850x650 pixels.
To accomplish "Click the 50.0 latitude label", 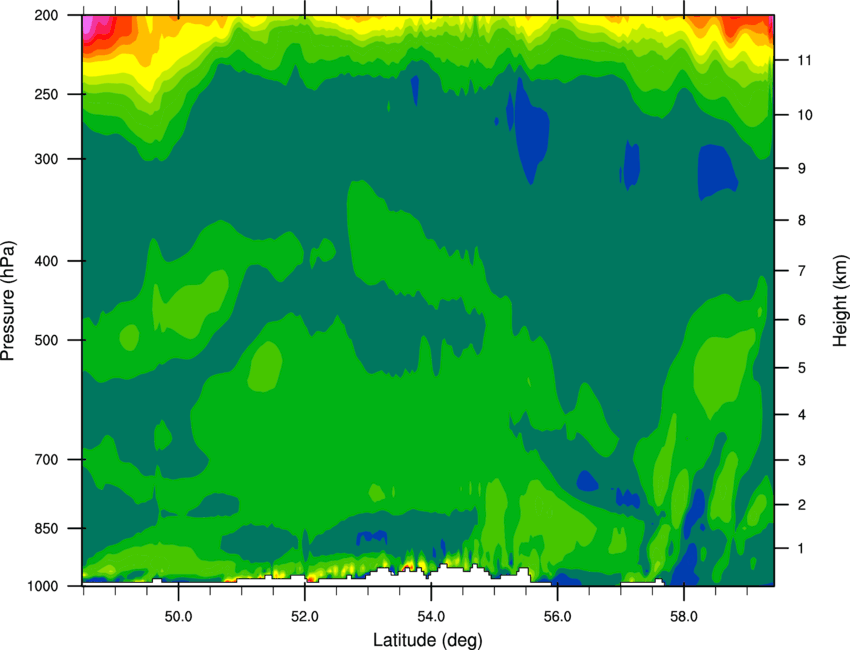I will 178,617.
